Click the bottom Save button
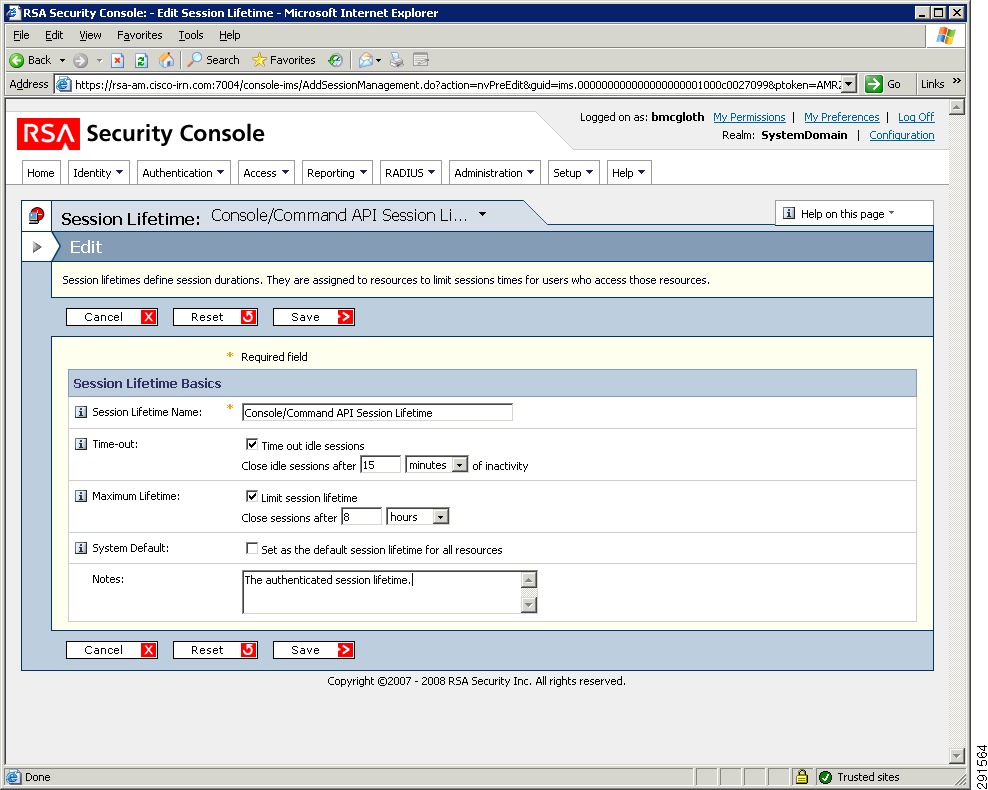Screen dimensions: 988x790 tap(314, 650)
